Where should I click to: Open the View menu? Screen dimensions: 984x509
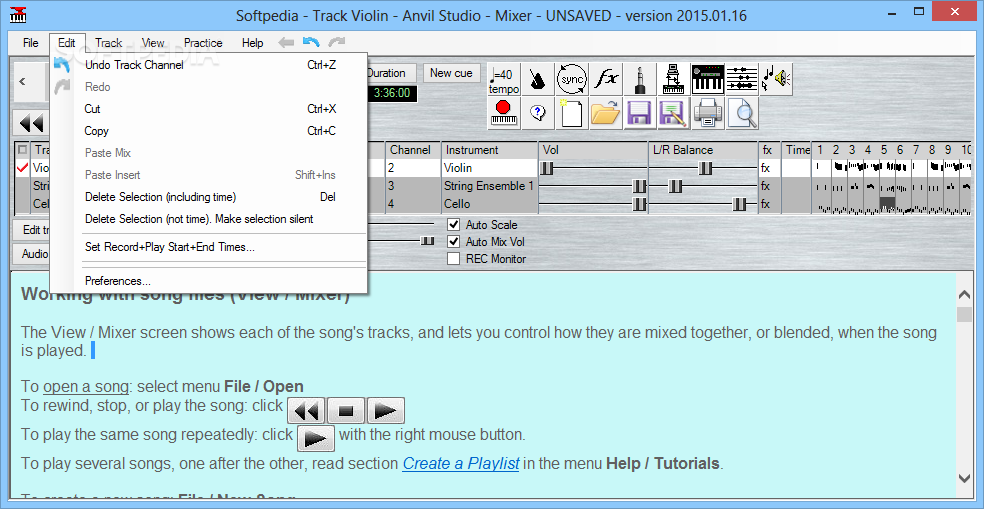[152, 43]
